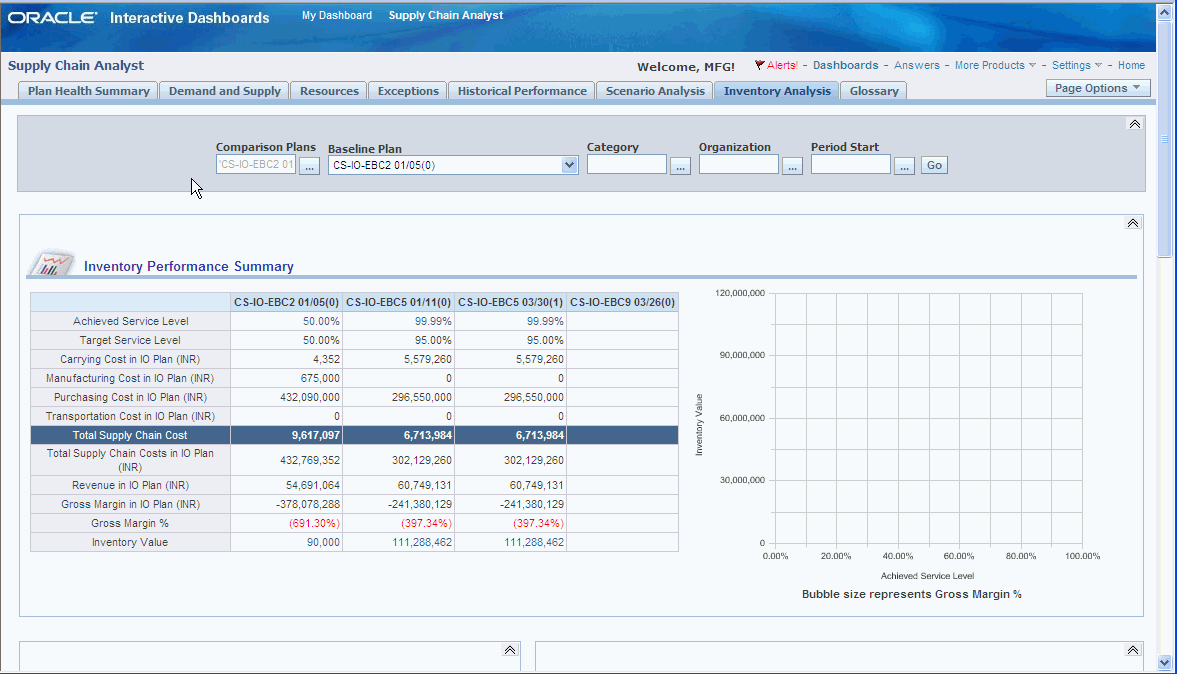Switch to the Plan Health Summary tab

click(88, 91)
